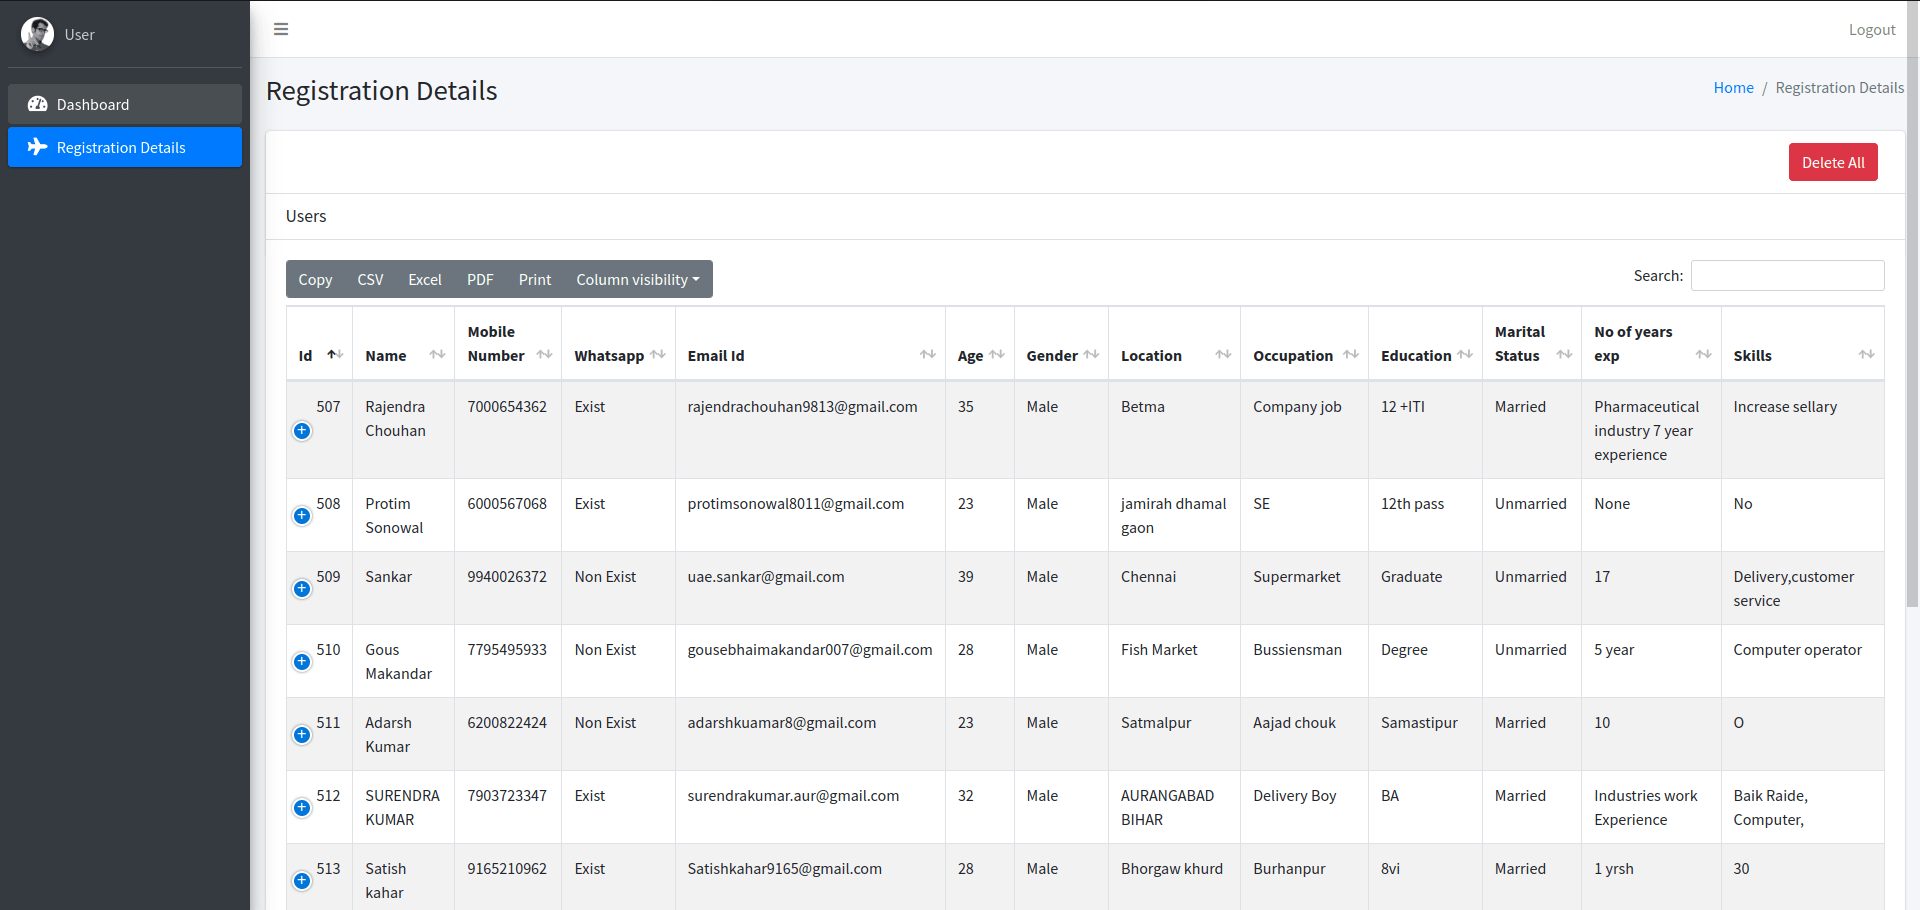Expand row 513 Satish kahar
The width and height of the screenshot is (1920, 910).
tap(302, 881)
